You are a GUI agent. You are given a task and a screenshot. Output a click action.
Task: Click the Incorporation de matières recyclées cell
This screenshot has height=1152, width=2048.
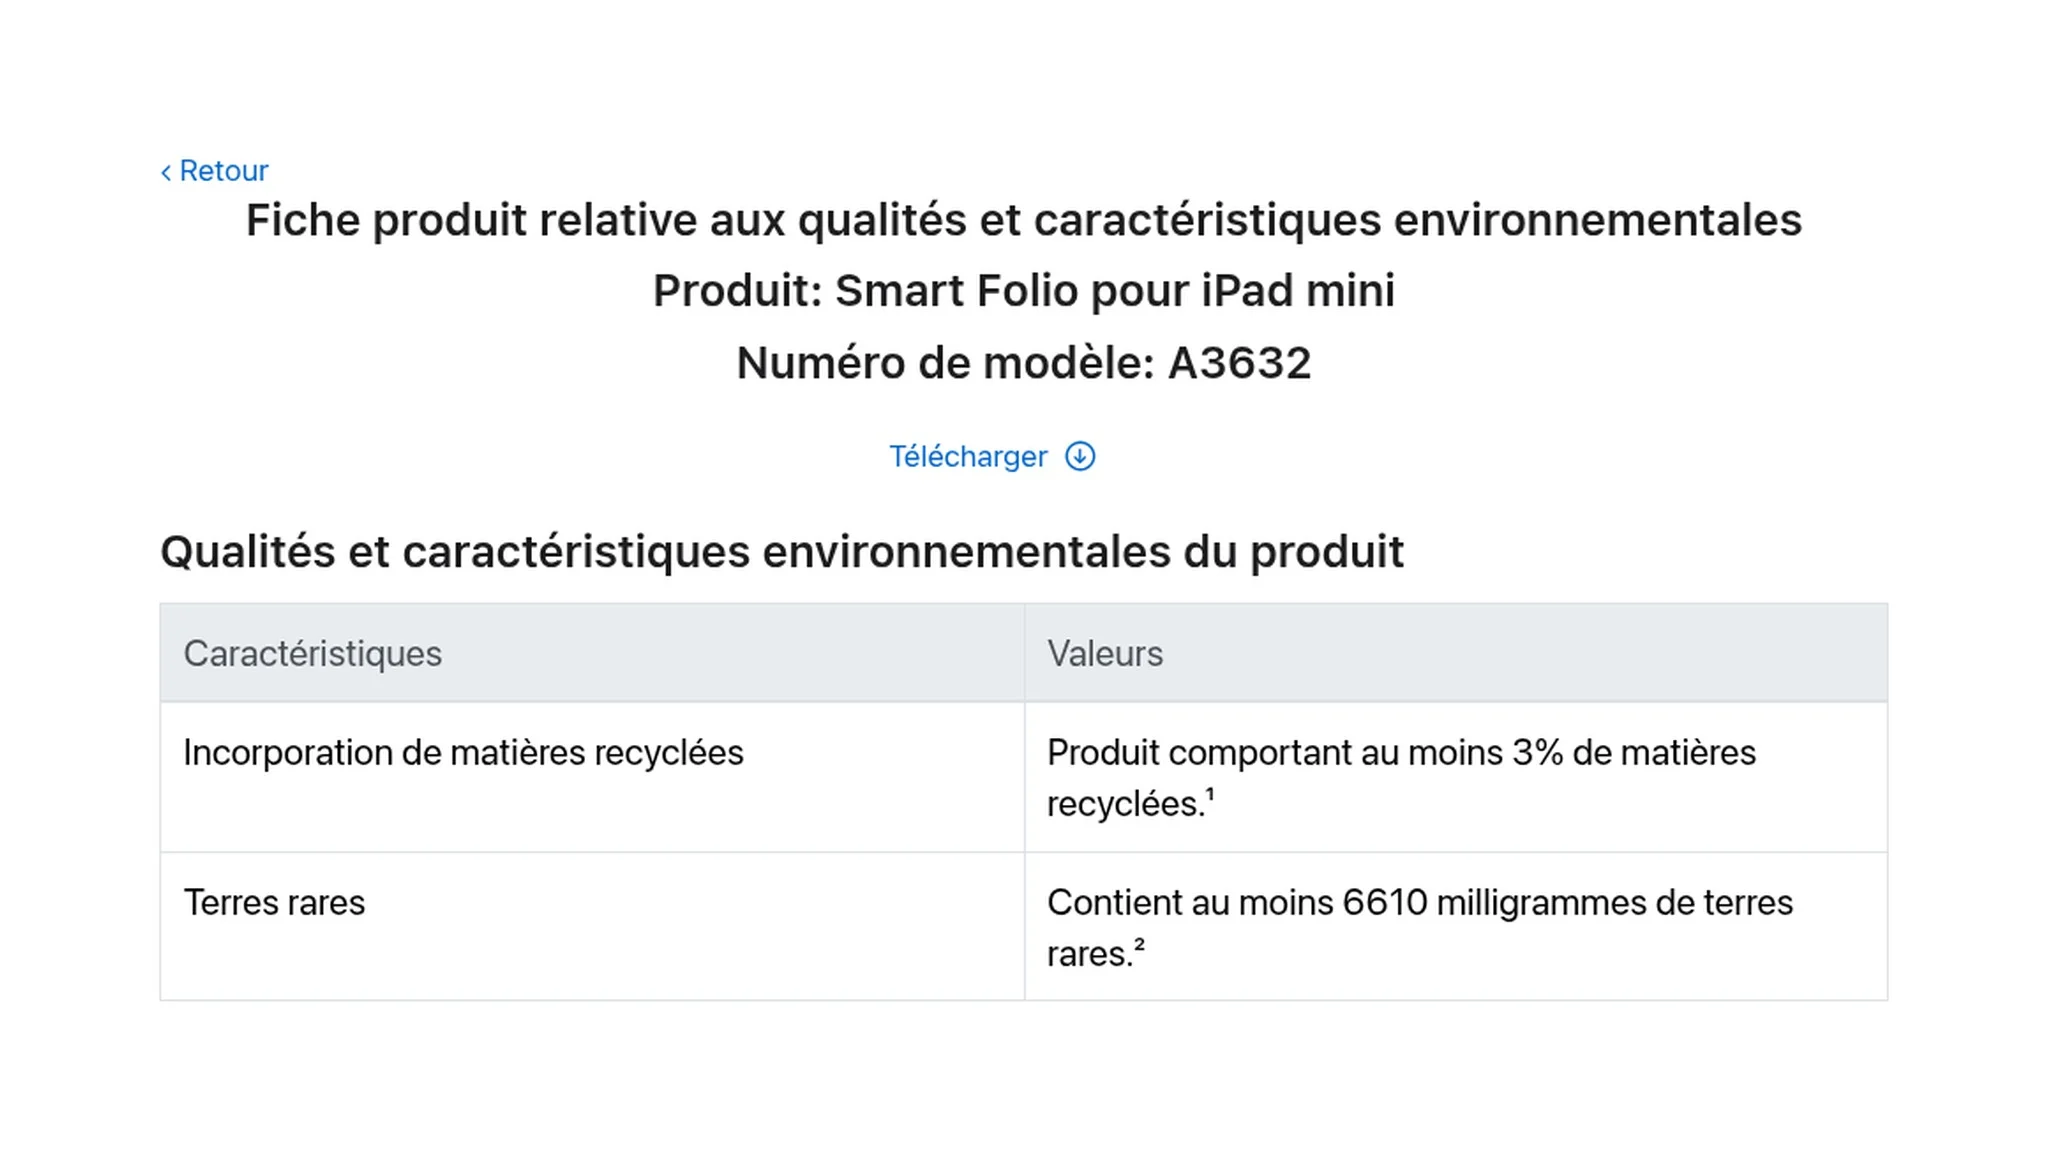click(592, 777)
